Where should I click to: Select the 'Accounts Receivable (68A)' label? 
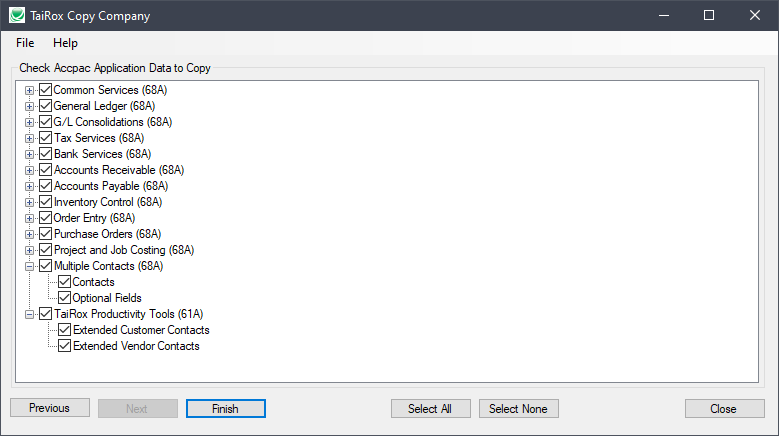(119, 170)
